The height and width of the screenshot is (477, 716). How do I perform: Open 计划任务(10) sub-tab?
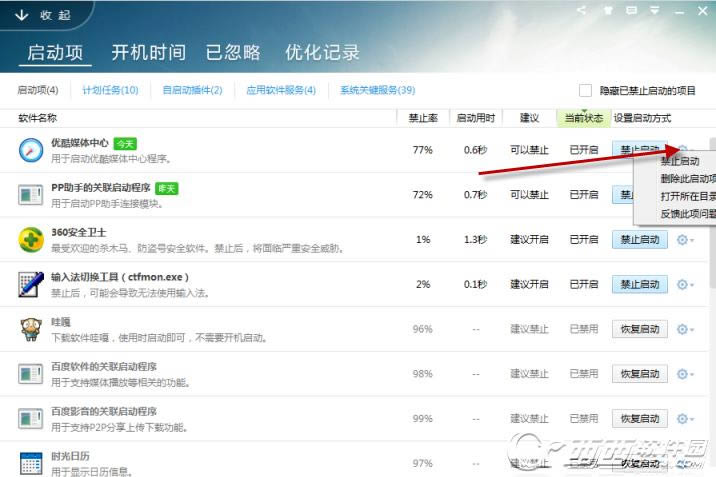110,90
